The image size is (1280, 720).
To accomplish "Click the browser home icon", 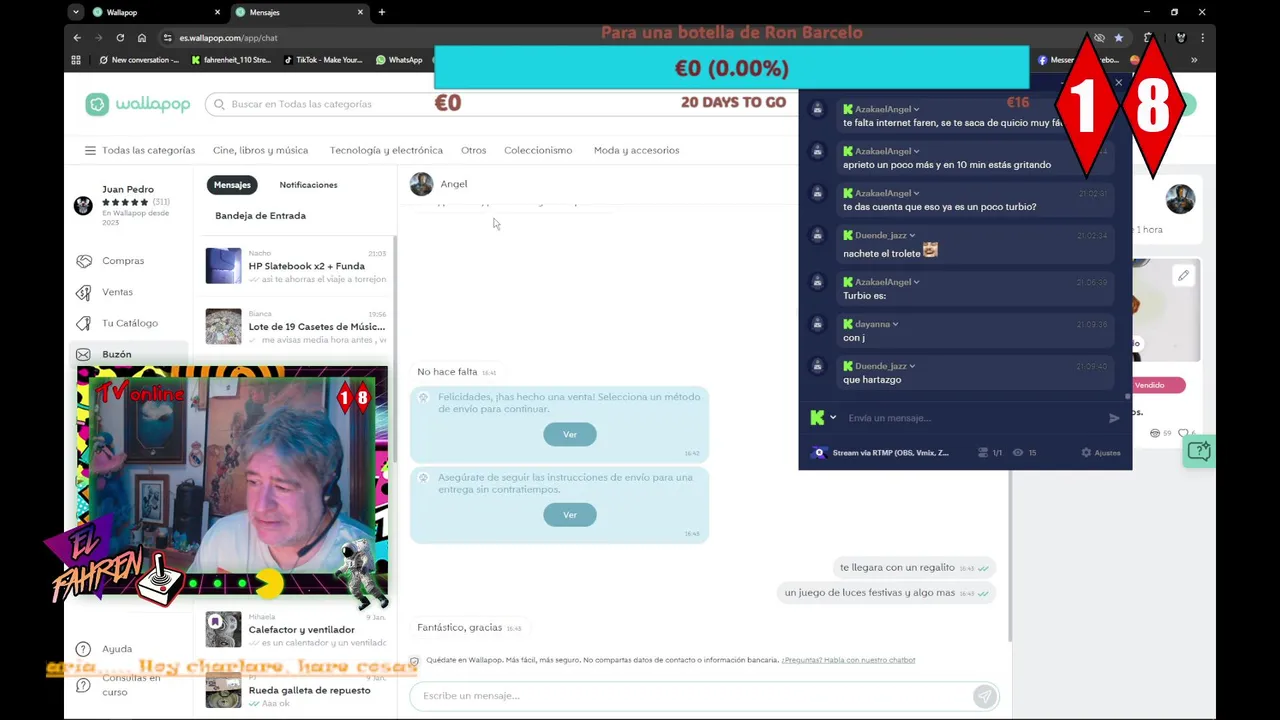I will pos(142,38).
